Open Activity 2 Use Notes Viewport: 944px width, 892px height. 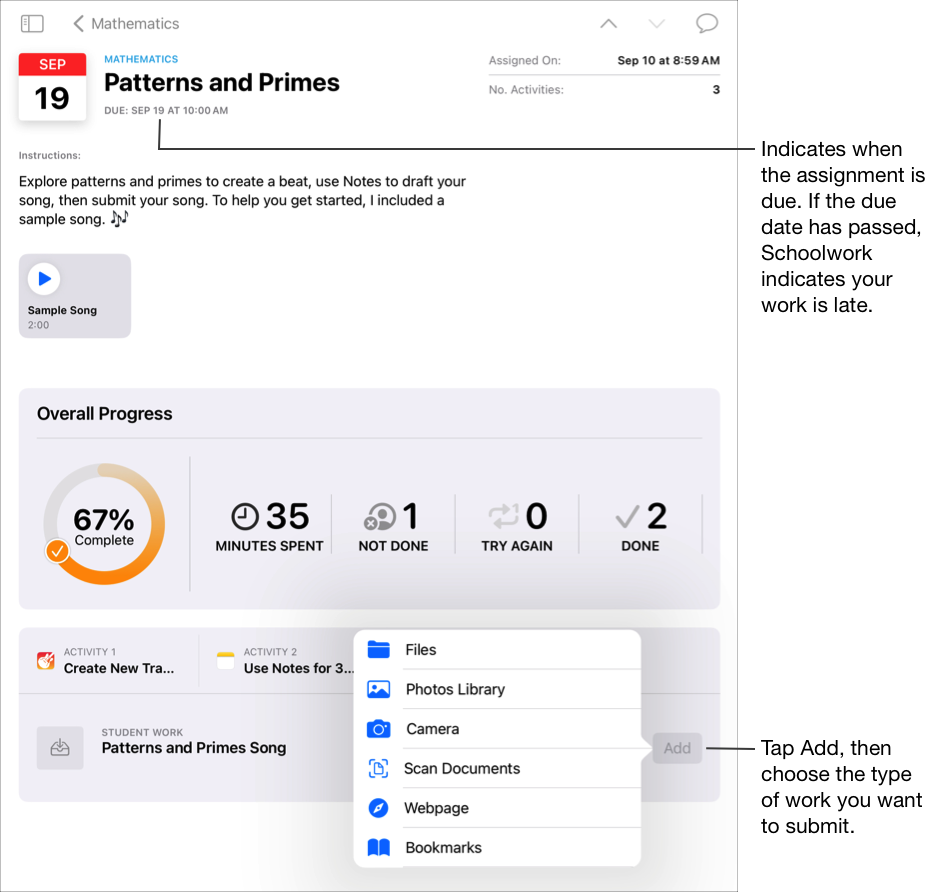click(x=285, y=660)
